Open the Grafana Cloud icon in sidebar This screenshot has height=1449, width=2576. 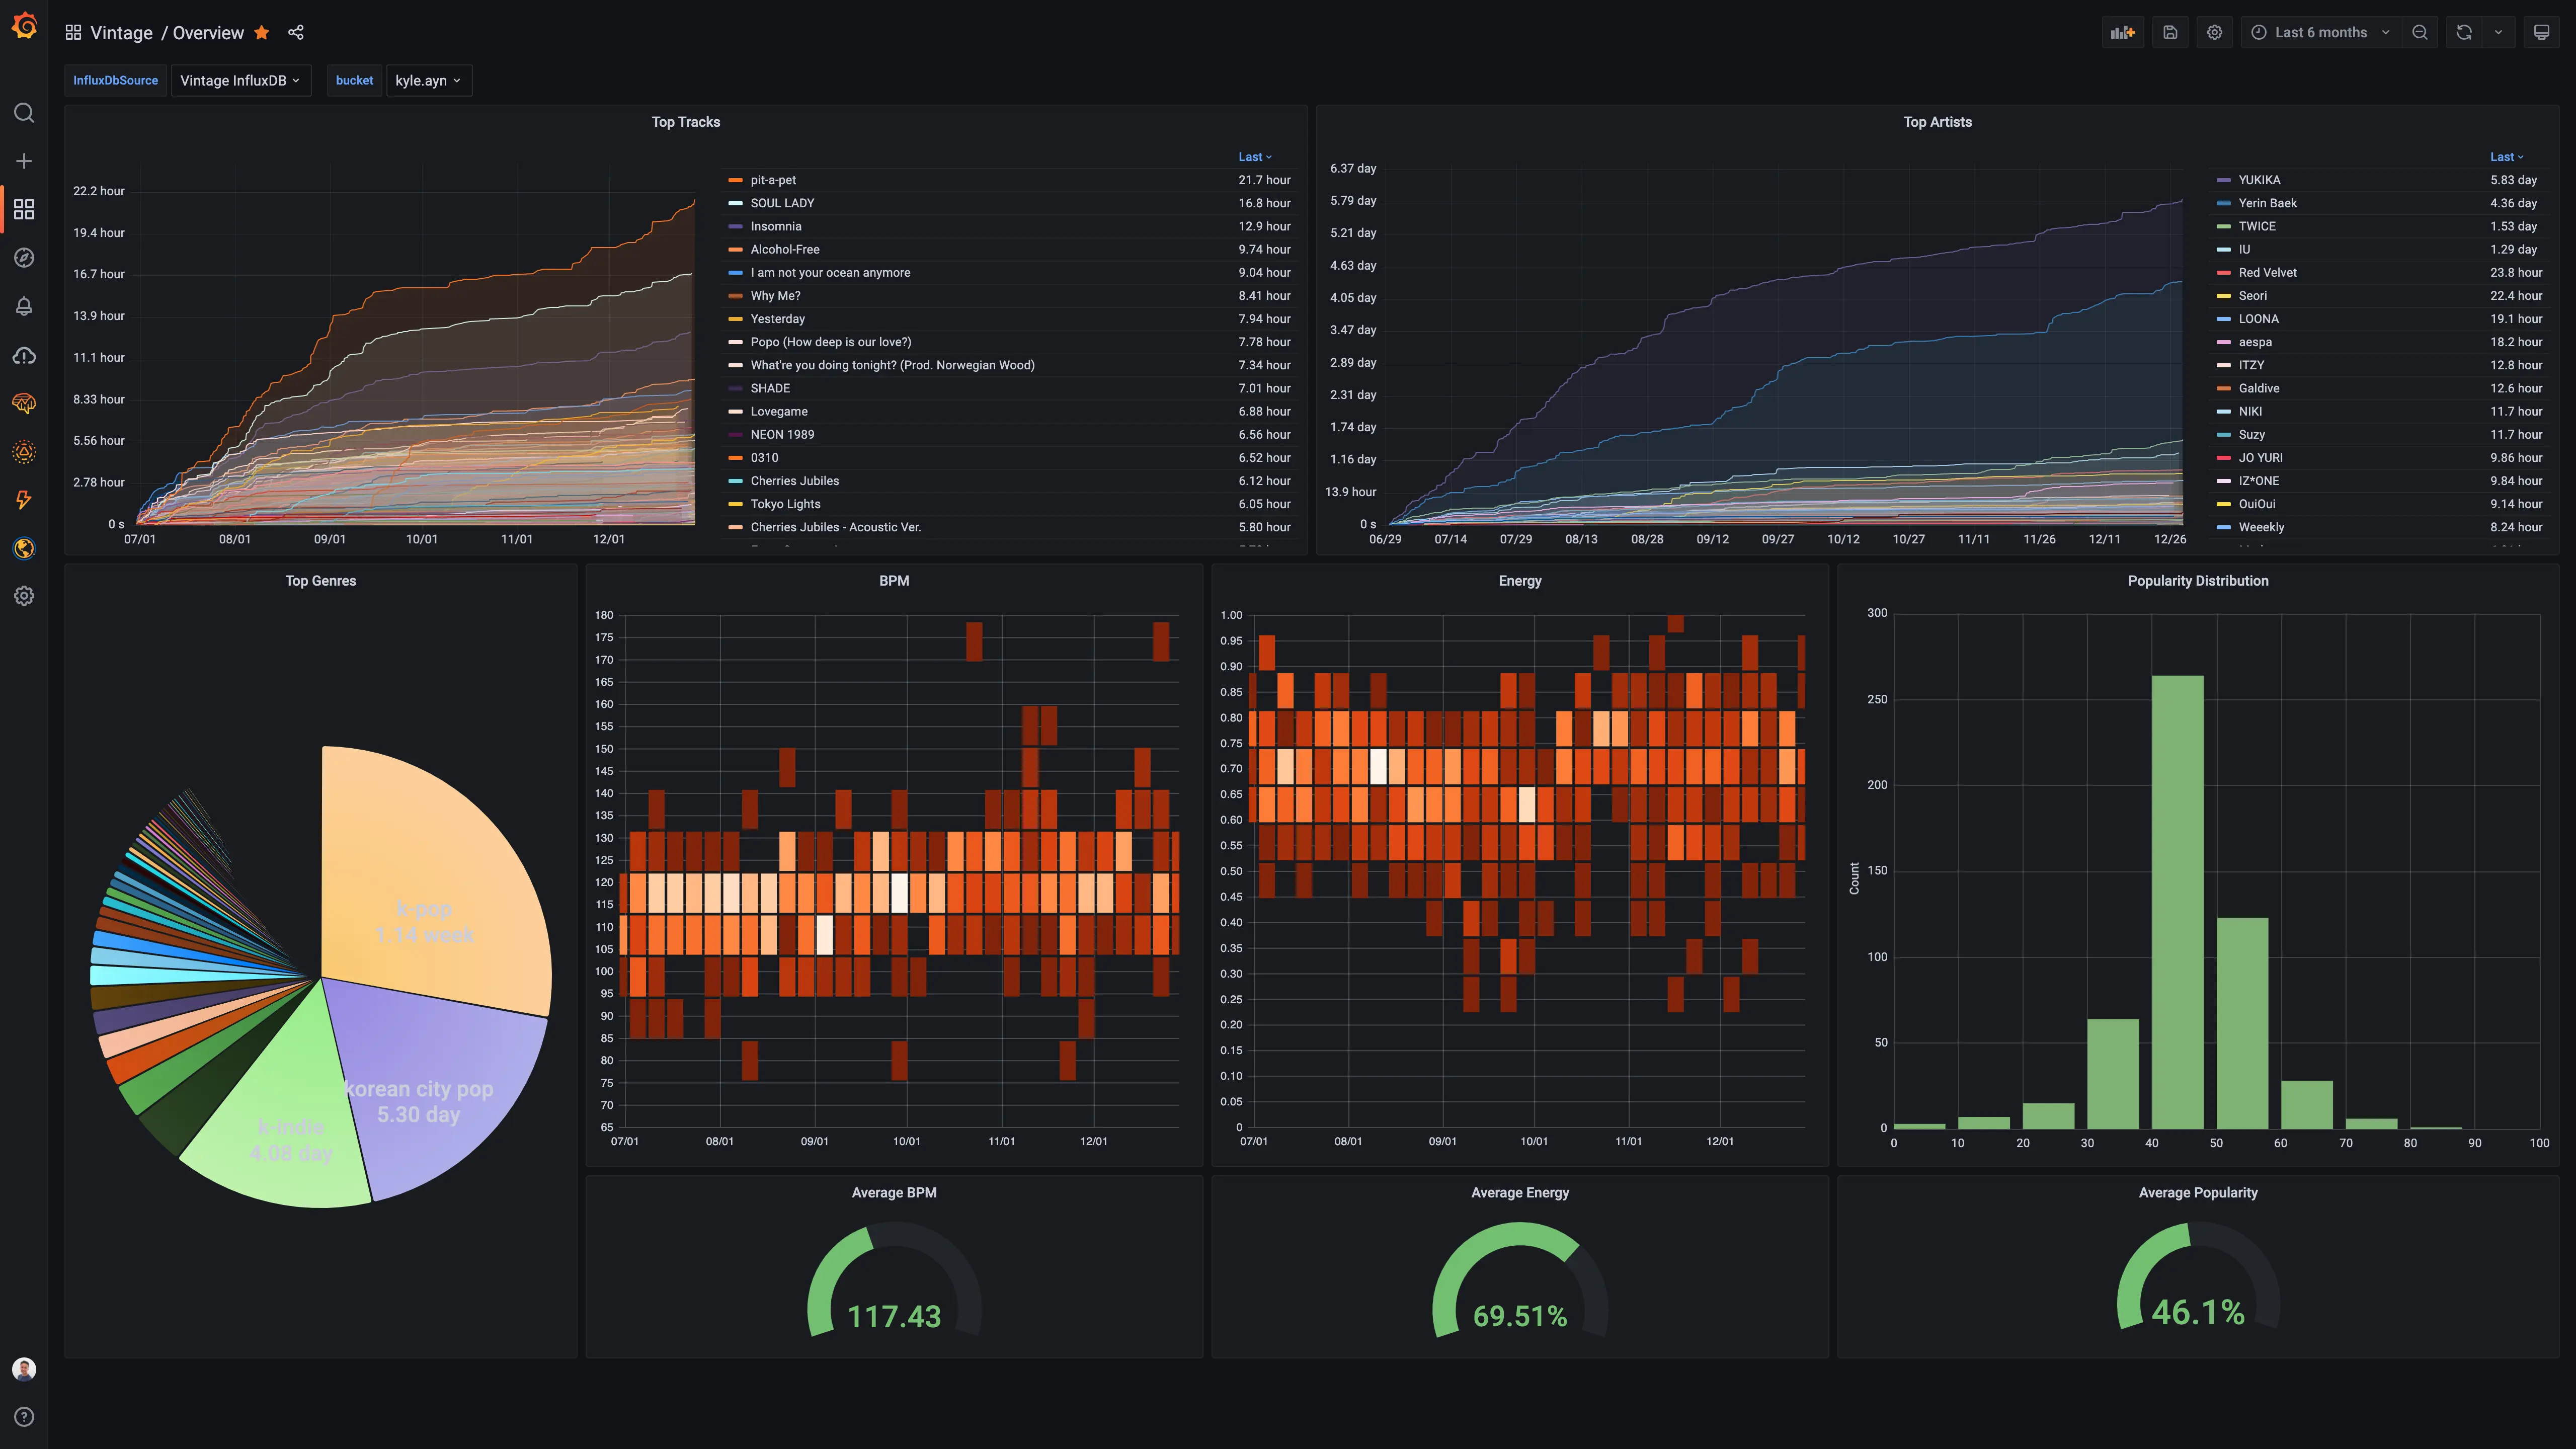click(24, 355)
